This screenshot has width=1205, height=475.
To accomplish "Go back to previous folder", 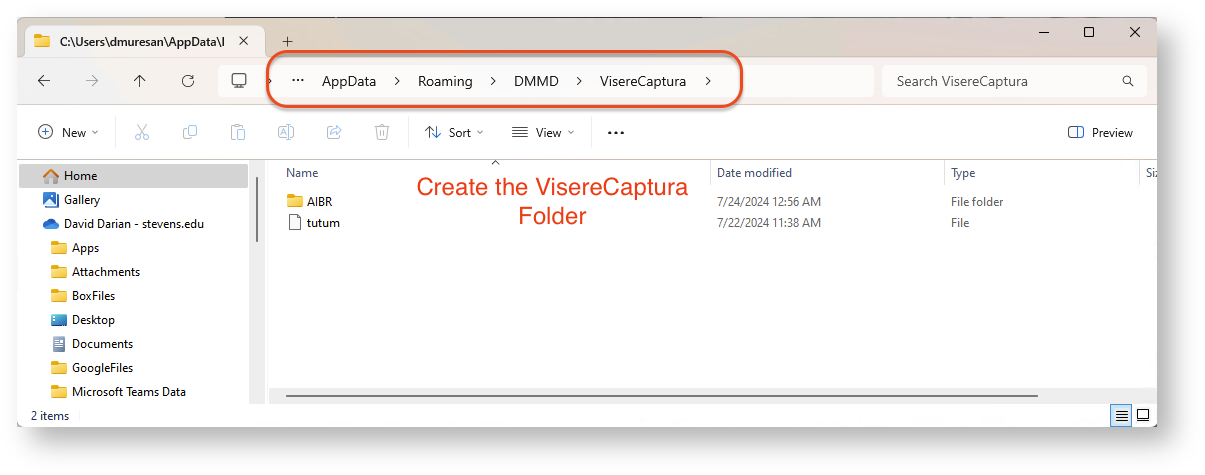I will [x=44, y=81].
